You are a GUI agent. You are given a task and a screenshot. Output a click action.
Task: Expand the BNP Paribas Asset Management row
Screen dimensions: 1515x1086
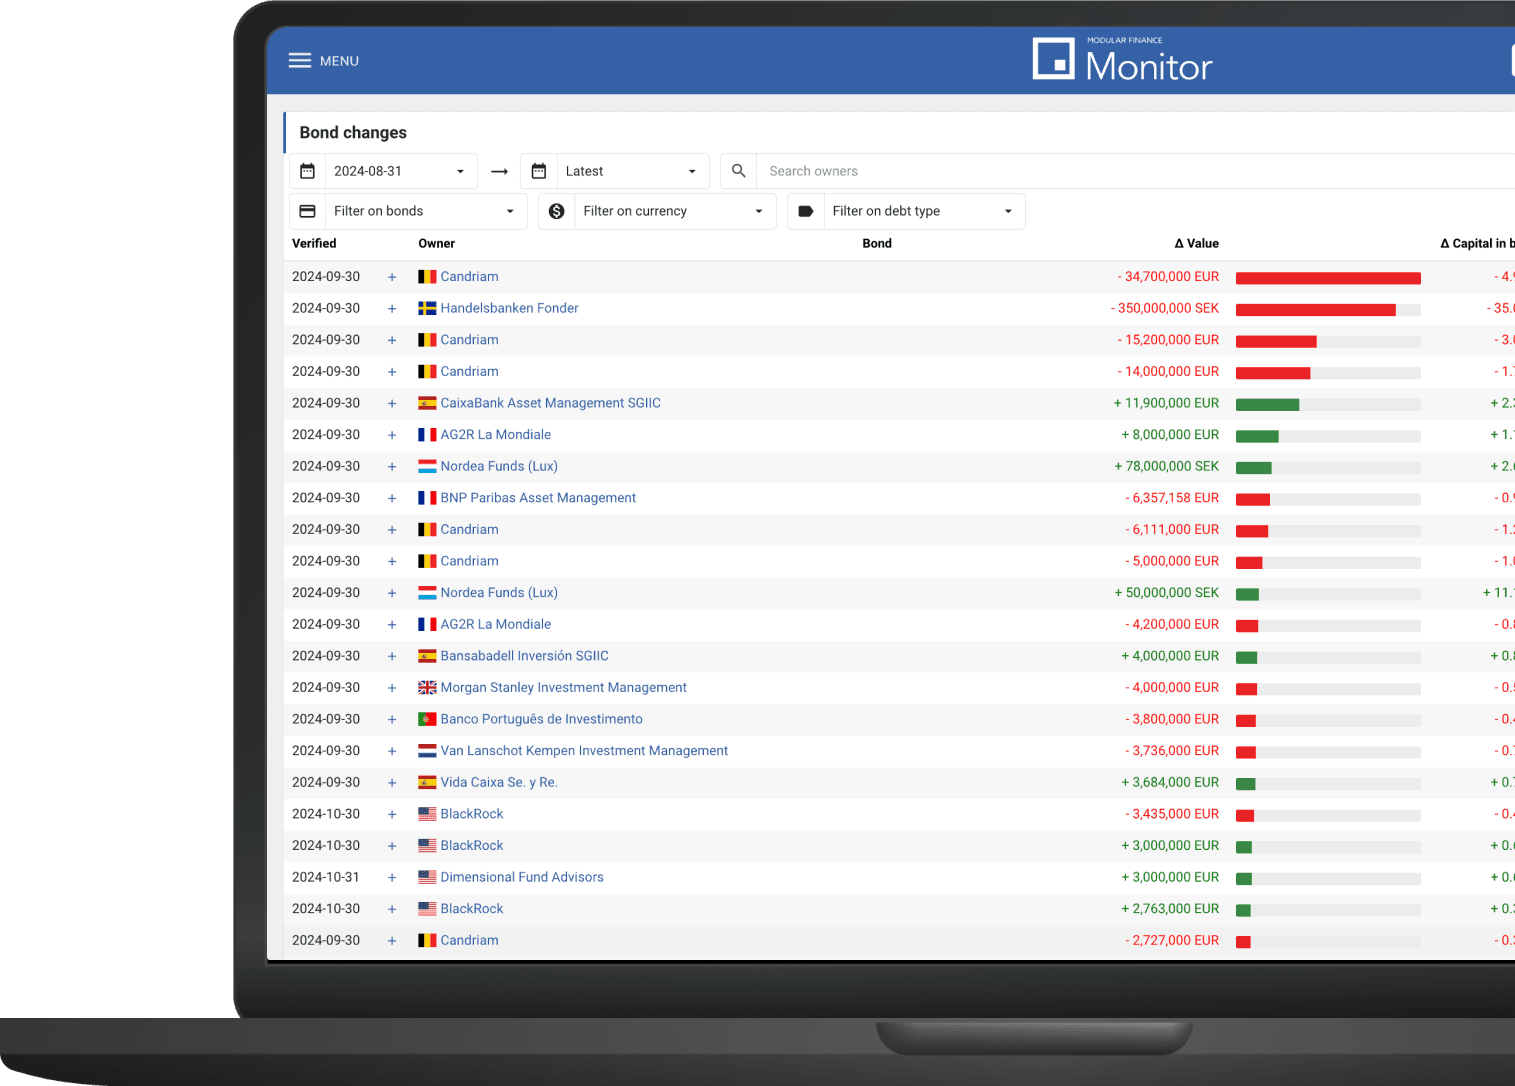[392, 498]
